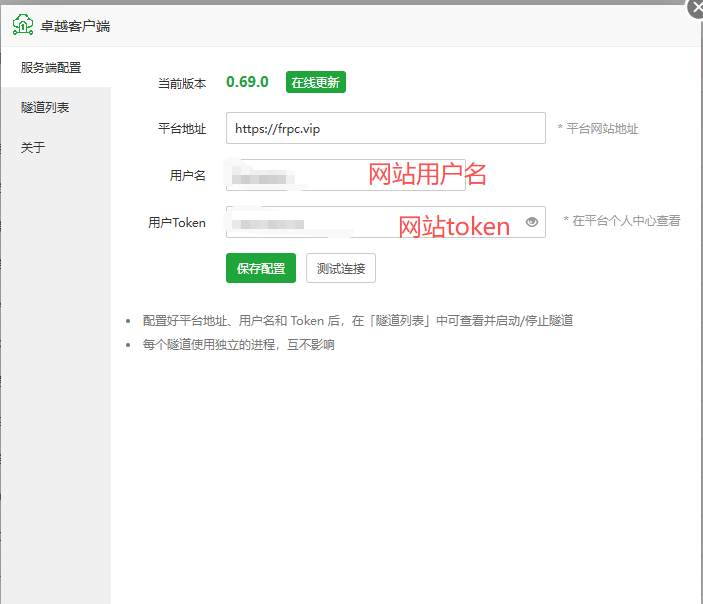Open the 关于 section
This screenshot has width=703, height=604.
coord(56,148)
